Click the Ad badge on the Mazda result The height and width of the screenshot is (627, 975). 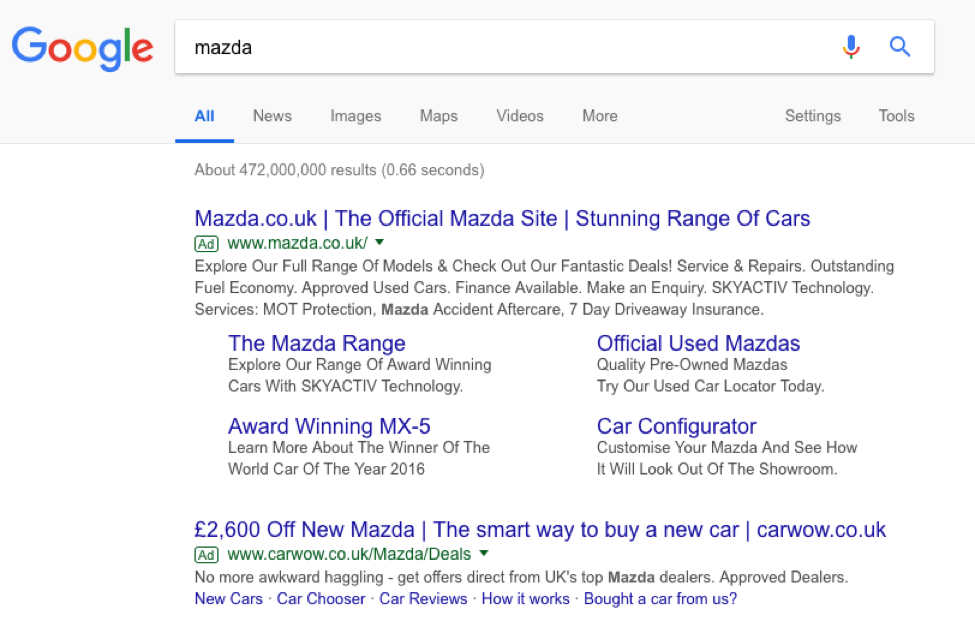[x=206, y=243]
